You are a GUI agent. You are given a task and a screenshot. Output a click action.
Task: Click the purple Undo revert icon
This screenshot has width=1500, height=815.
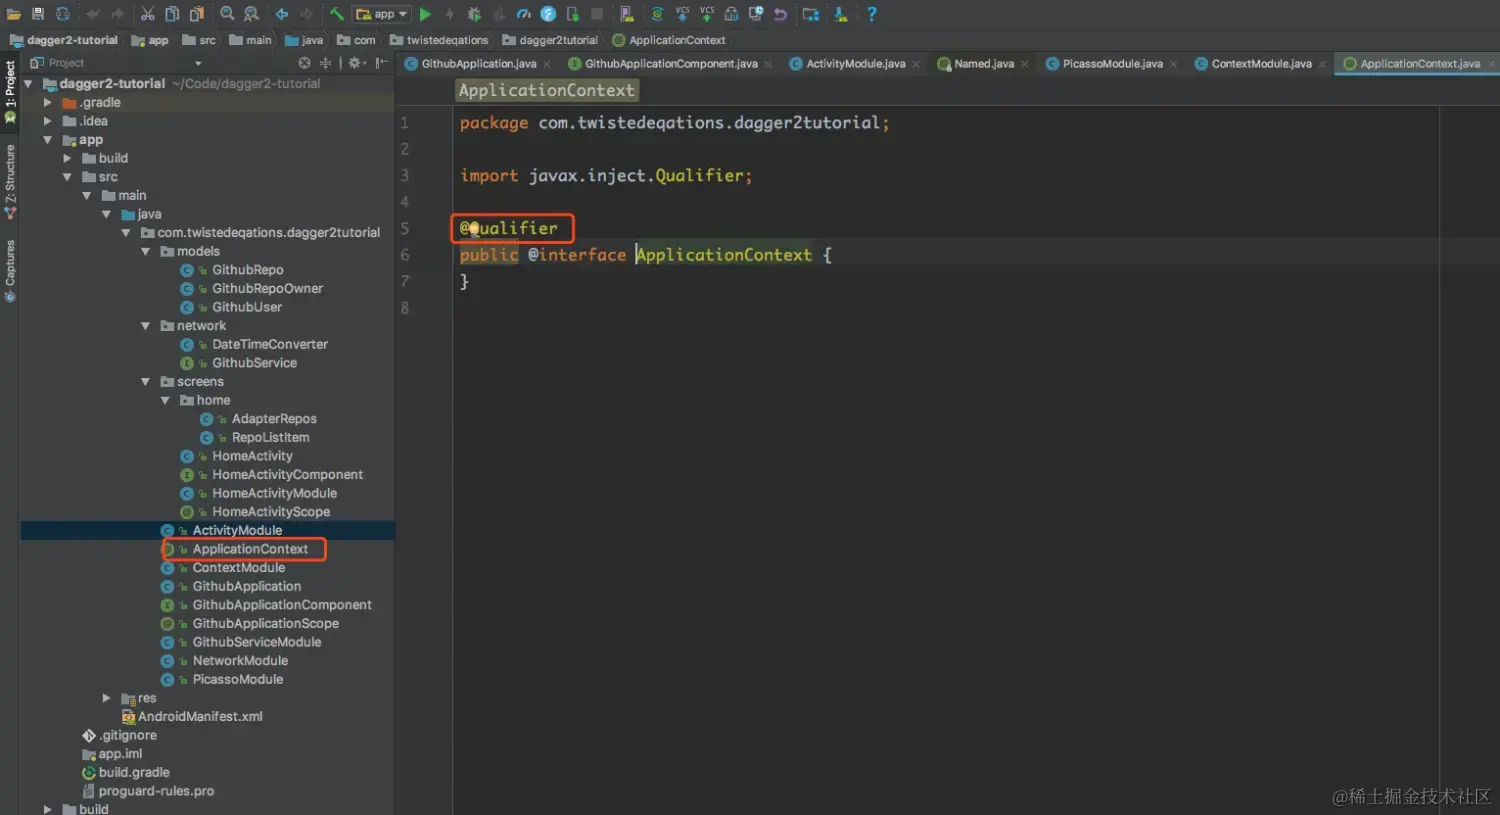tap(780, 14)
